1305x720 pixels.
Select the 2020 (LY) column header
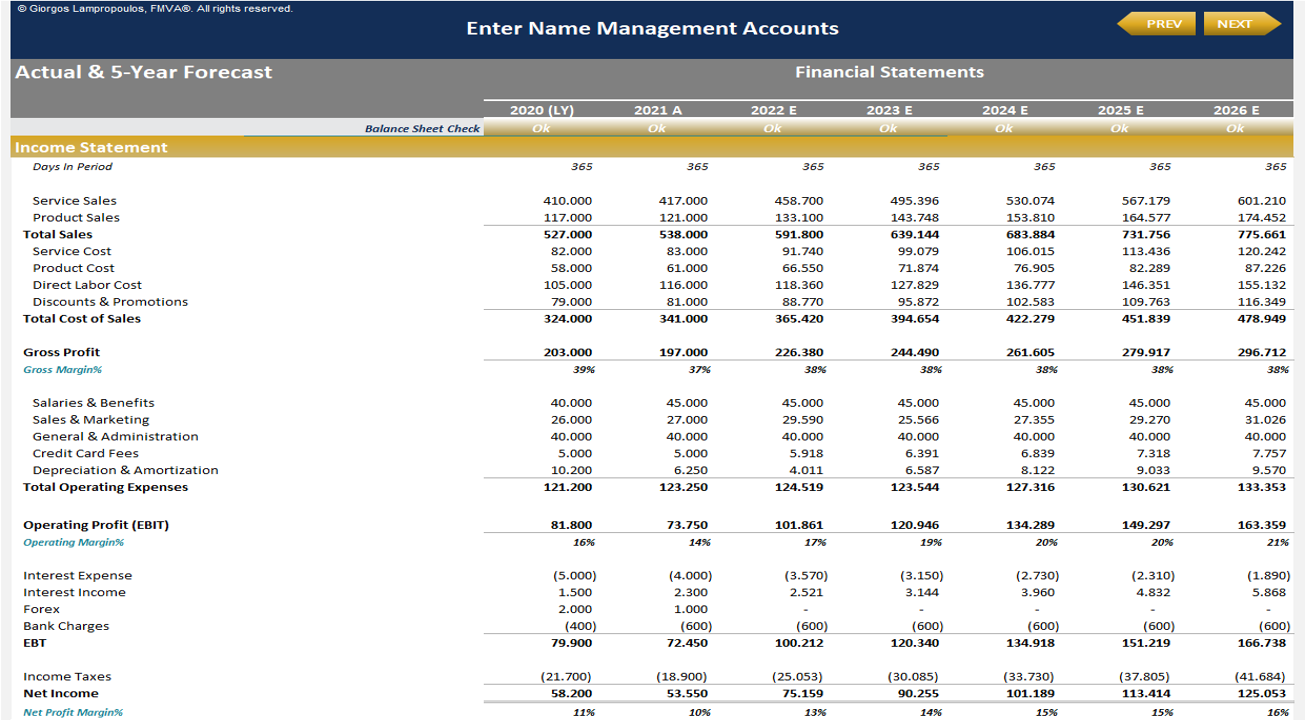pyautogui.click(x=541, y=110)
